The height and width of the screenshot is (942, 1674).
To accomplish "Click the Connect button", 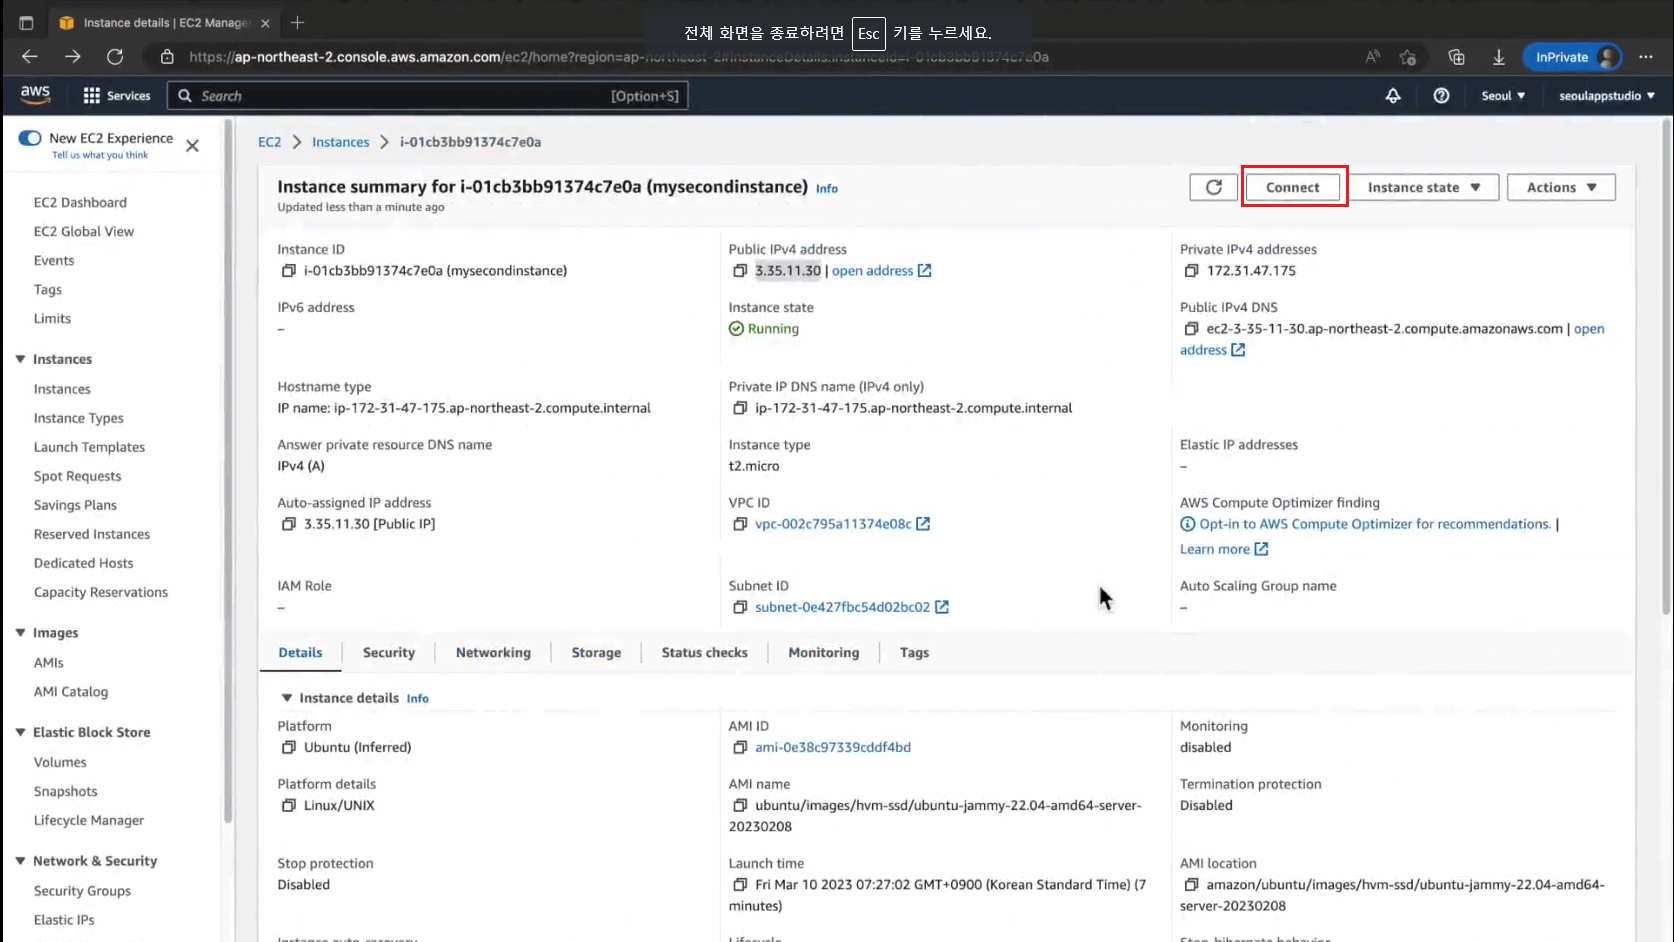I will (x=1293, y=187).
